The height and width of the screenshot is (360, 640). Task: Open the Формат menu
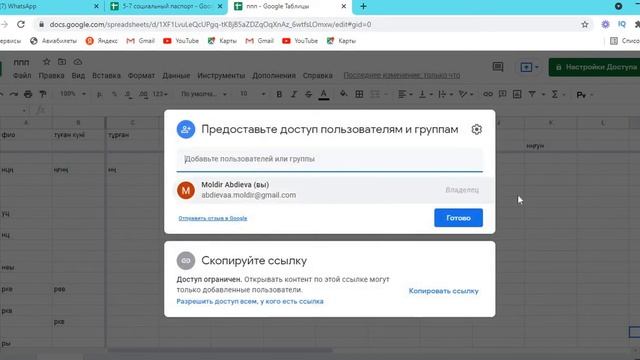pyautogui.click(x=141, y=76)
